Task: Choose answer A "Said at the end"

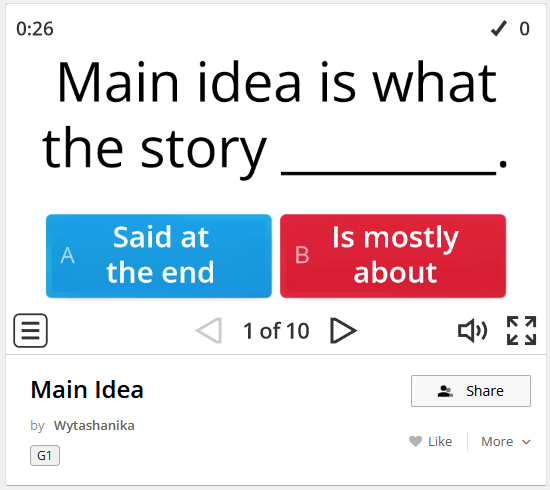Action: [x=159, y=256]
